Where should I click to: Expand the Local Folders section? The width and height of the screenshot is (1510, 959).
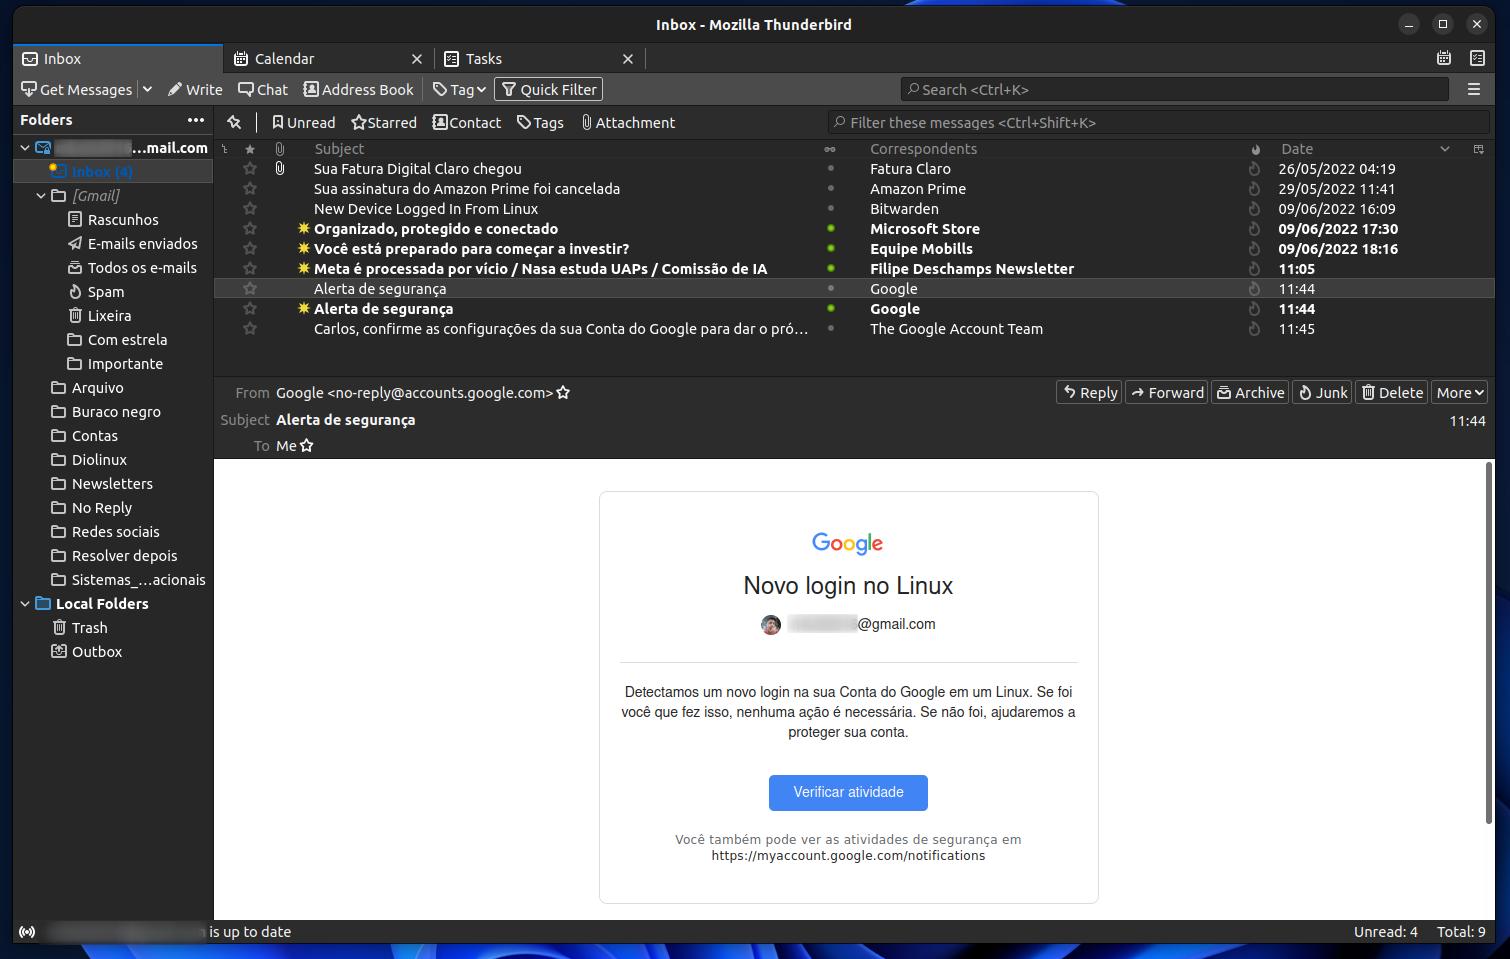[24, 603]
